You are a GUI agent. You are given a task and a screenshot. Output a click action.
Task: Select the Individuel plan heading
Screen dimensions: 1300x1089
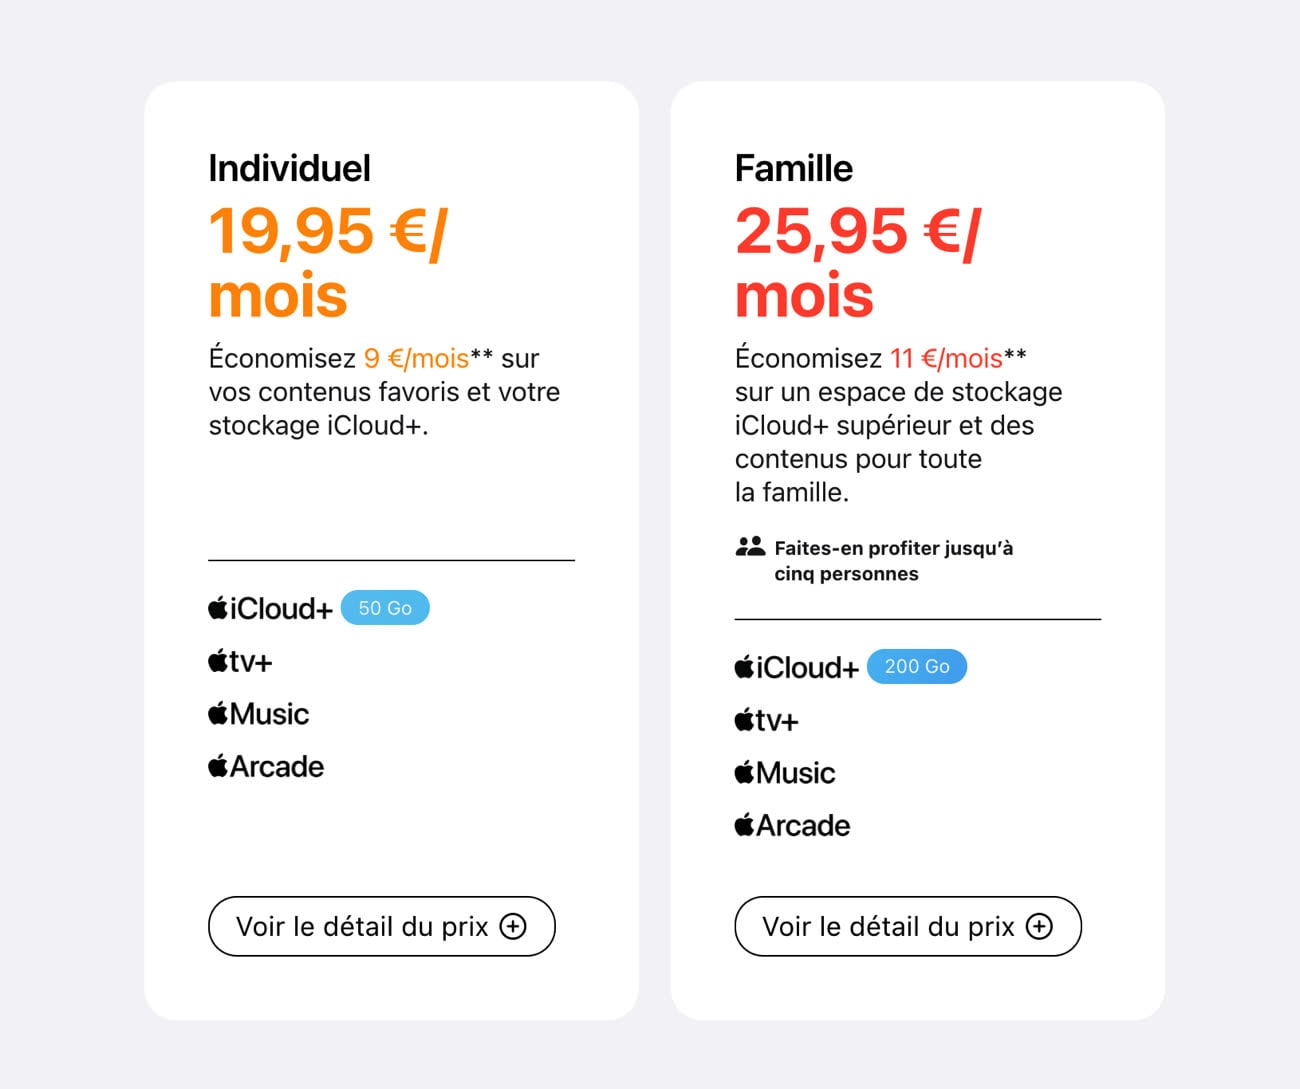[x=289, y=168]
